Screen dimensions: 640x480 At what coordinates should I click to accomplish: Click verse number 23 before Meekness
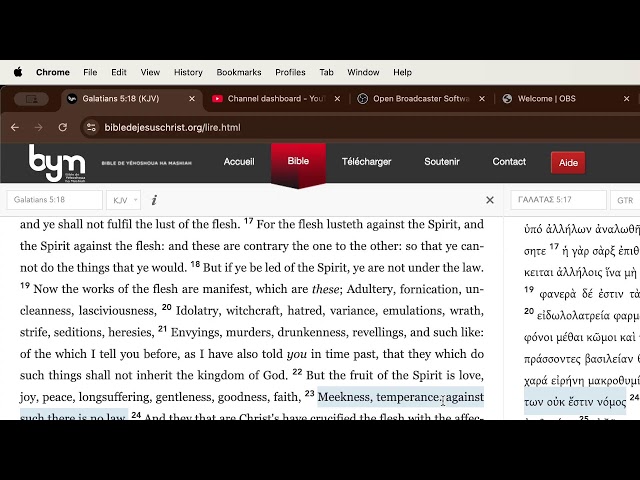(x=309, y=394)
